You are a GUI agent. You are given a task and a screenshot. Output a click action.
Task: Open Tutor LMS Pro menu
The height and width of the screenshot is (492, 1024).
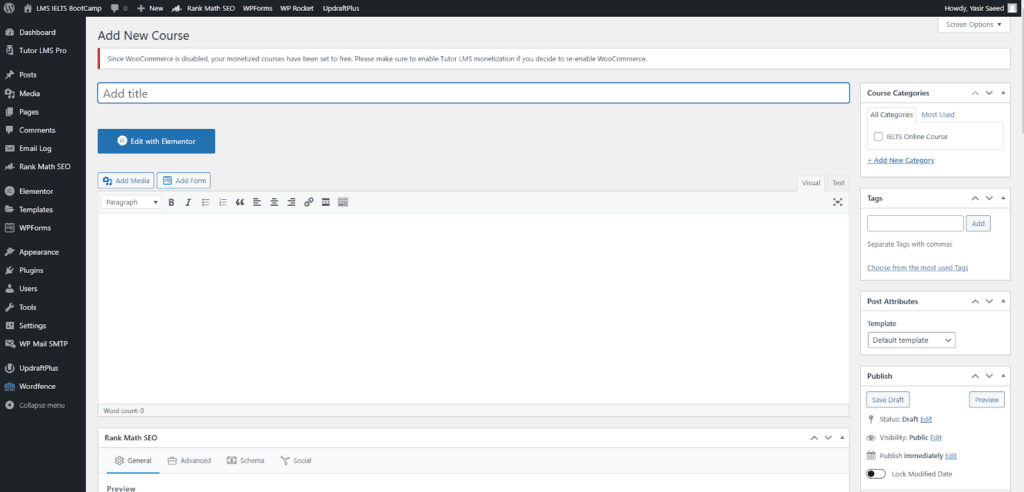(42, 50)
